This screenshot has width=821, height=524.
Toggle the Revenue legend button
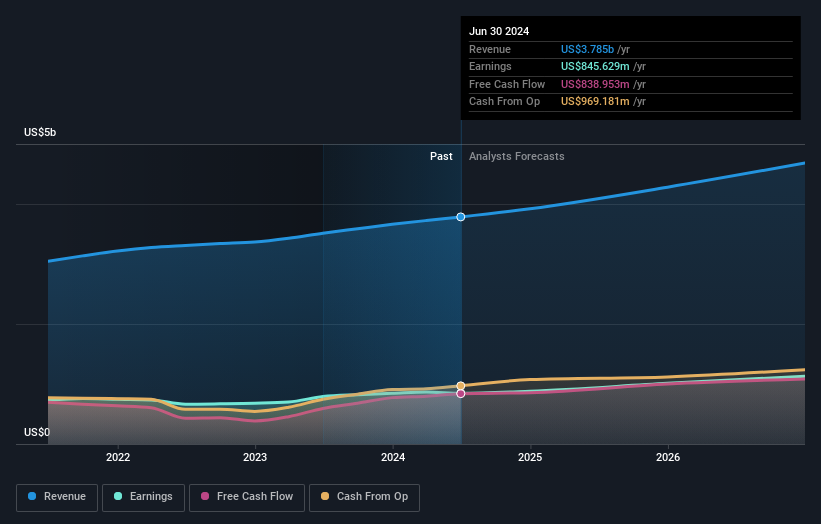[x=57, y=497]
